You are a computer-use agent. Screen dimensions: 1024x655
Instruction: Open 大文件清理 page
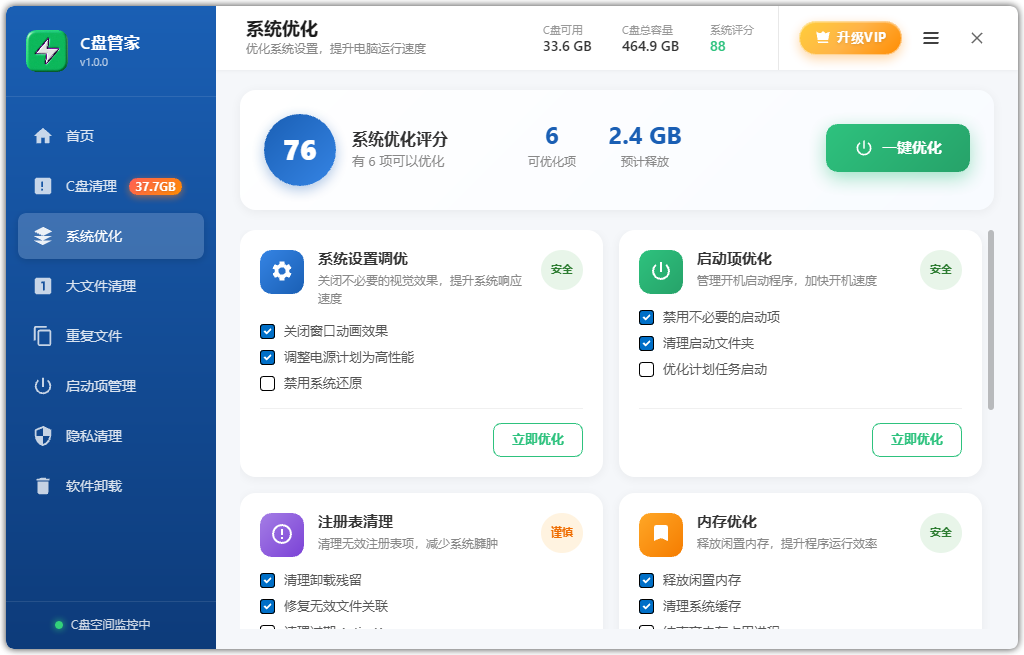pos(111,286)
